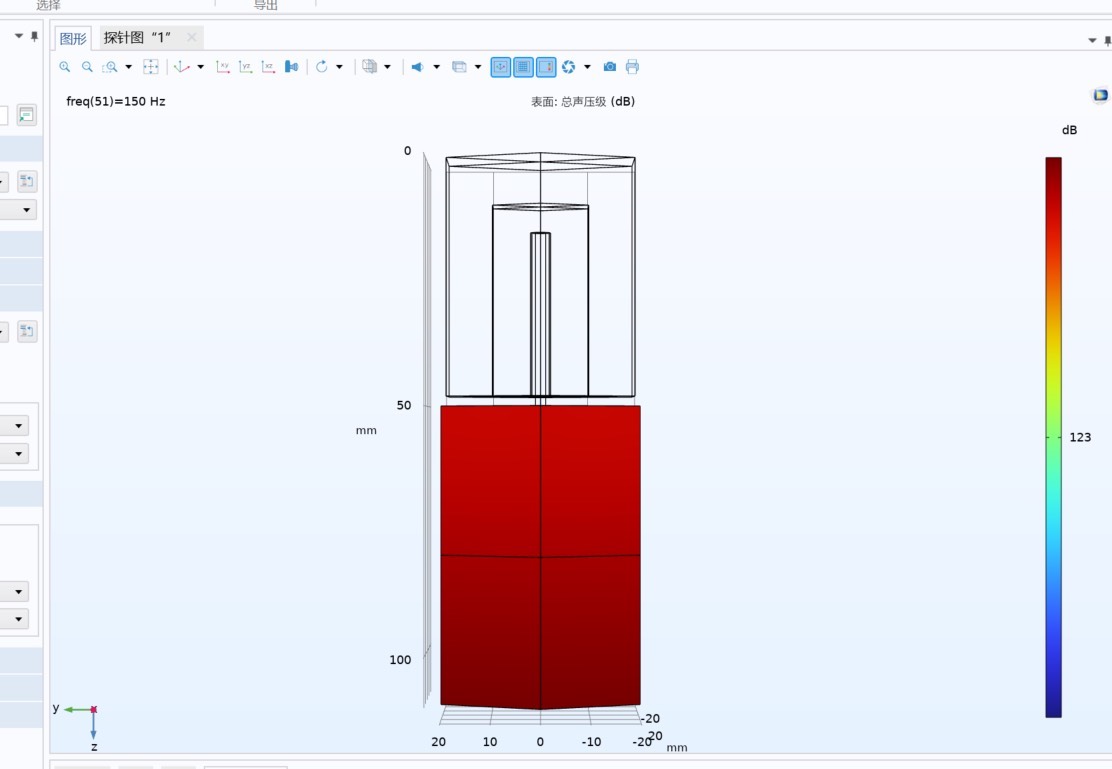The width and height of the screenshot is (1112, 769).
Task: Click the Zoom Out magnifier icon
Action: [x=87, y=67]
